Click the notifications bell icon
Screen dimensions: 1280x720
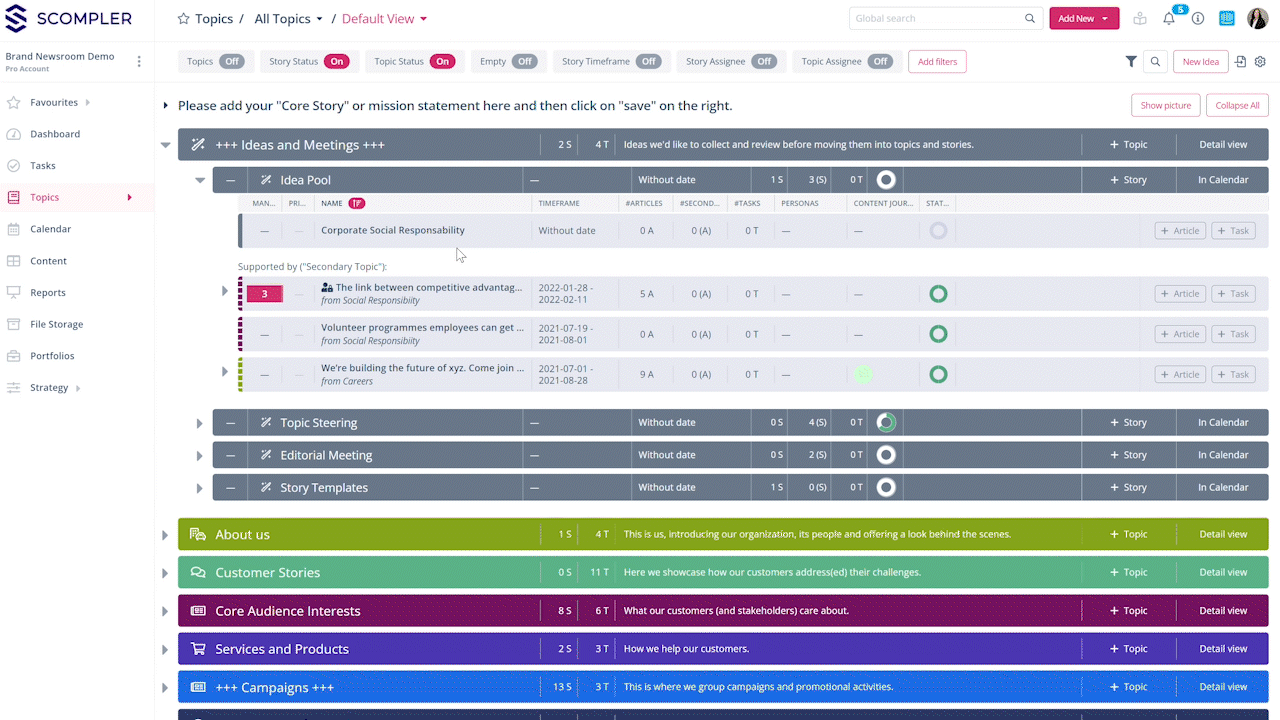(x=1169, y=19)
